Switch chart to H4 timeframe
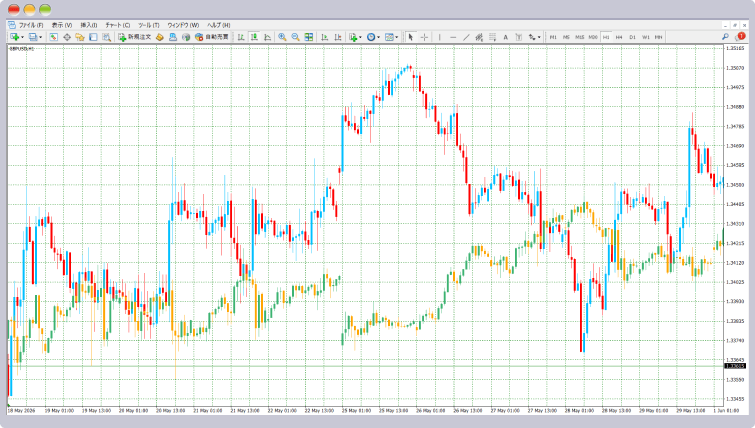 (619, 37)
